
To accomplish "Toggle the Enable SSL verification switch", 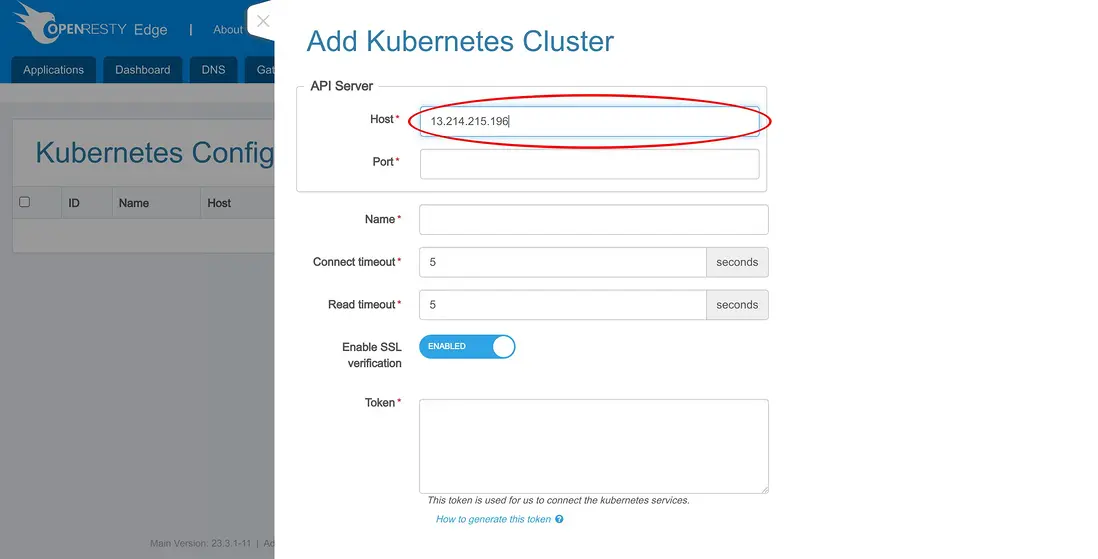I will 467,347.
